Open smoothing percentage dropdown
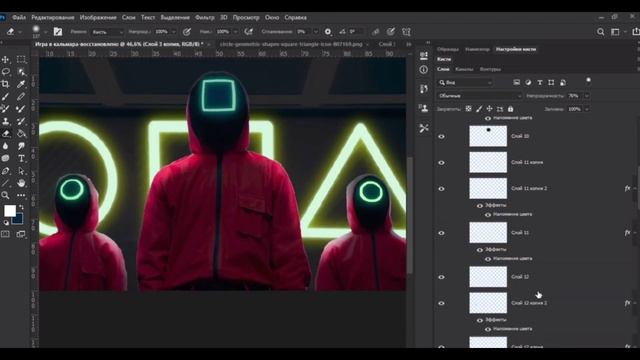 point(316,32)
